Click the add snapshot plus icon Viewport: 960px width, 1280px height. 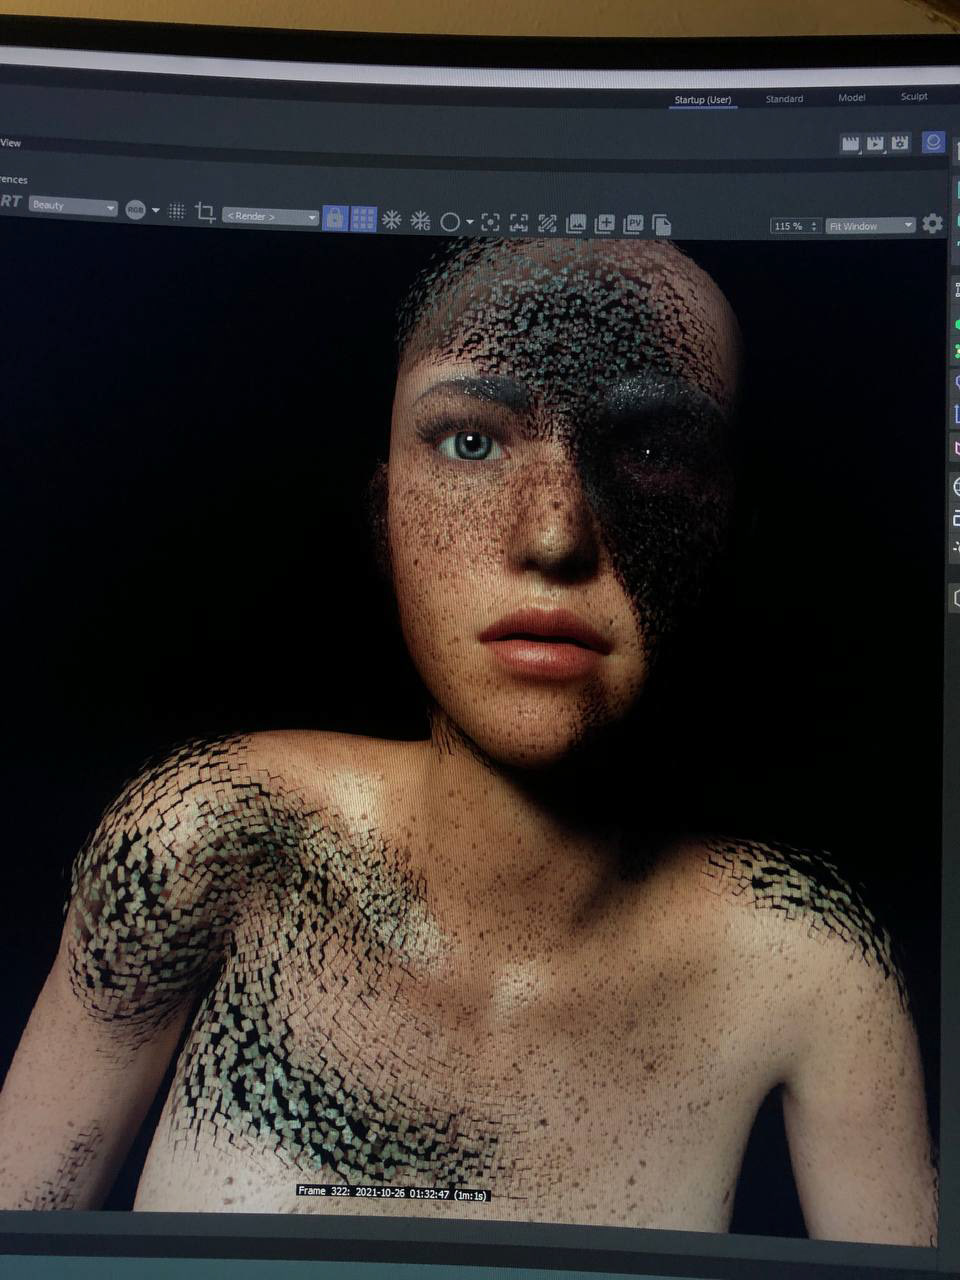(604, 225)
